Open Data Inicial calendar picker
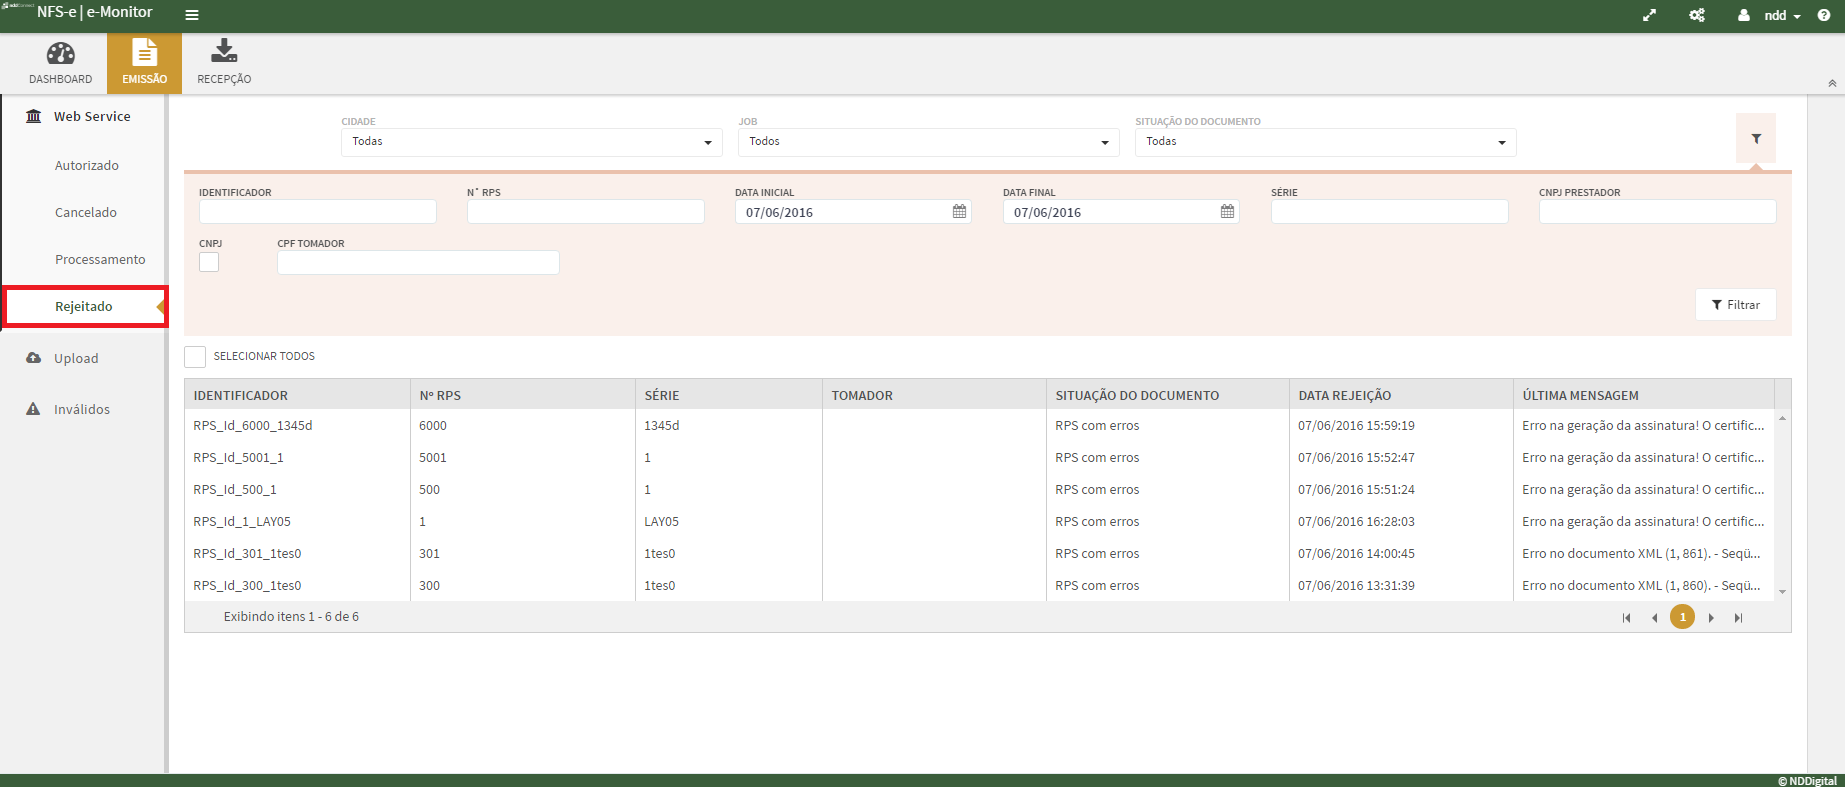1845x787 pixels. (959, 212)
